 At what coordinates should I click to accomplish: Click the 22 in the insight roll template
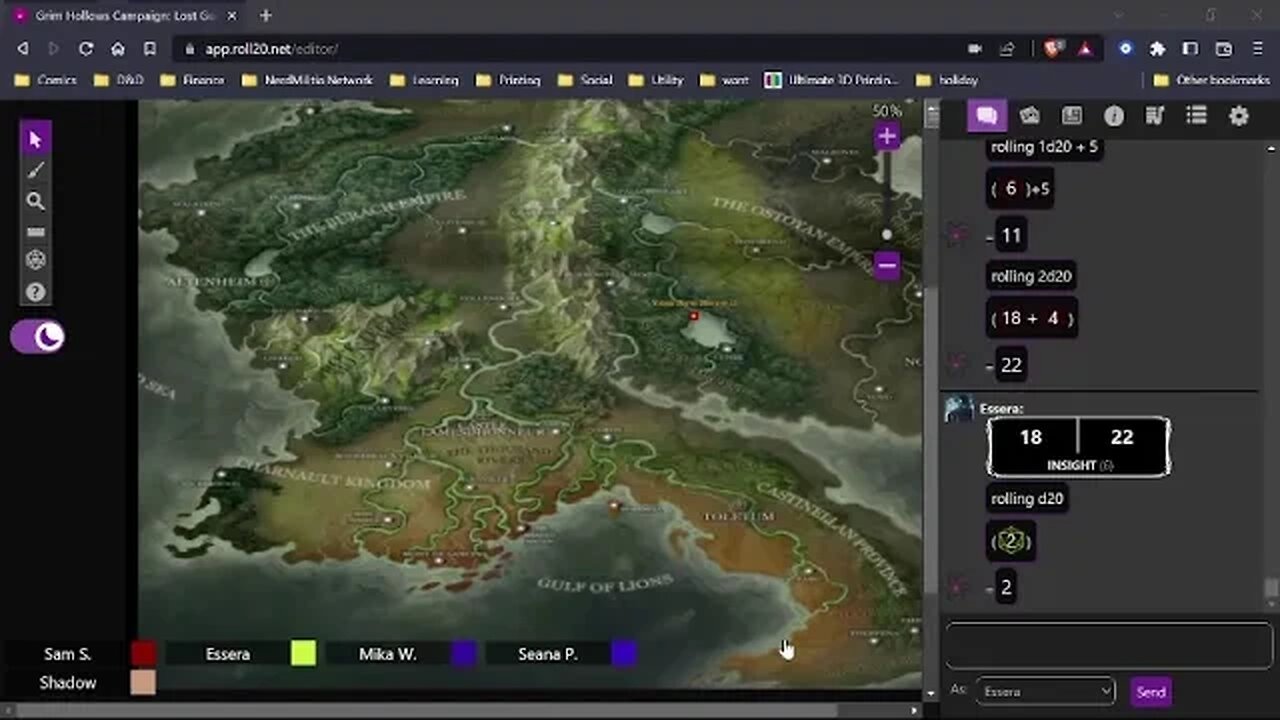1122,437
